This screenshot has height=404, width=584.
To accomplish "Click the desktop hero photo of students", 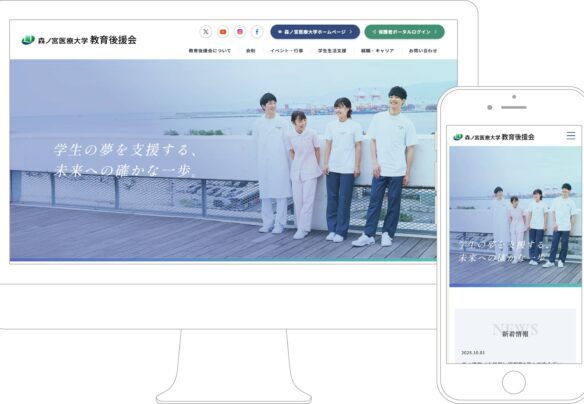I will [x=234, y=160].
